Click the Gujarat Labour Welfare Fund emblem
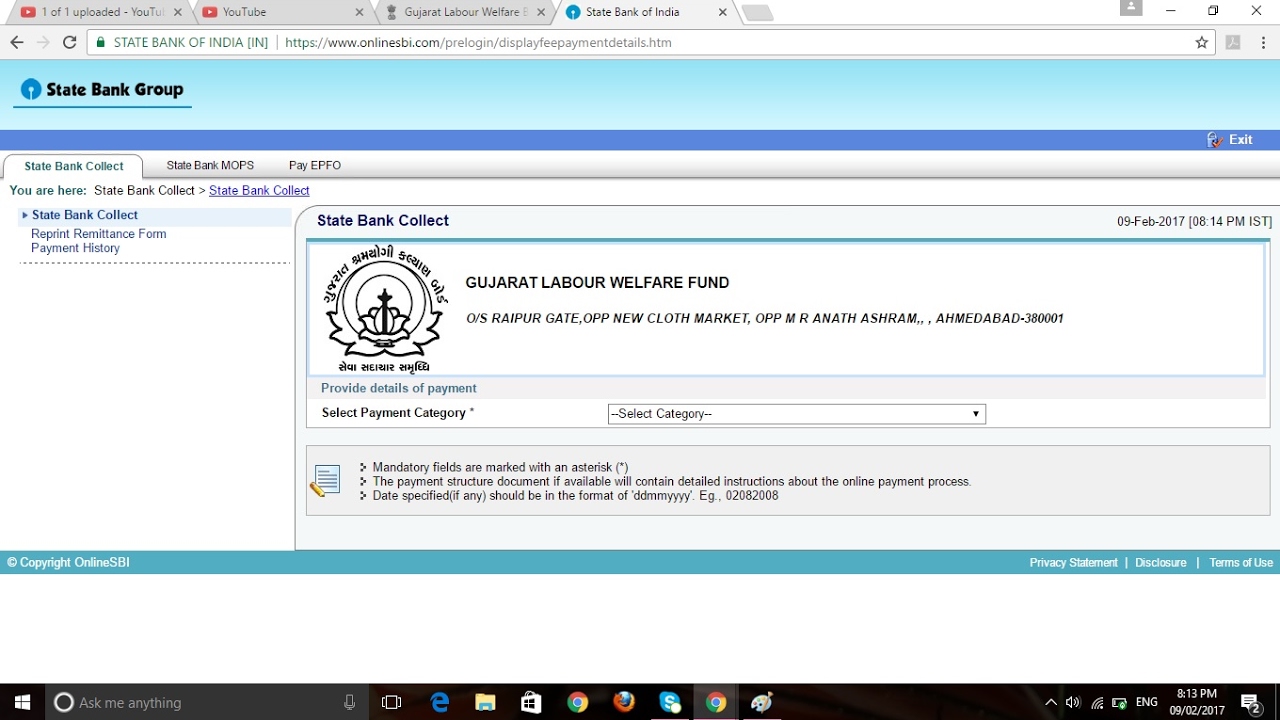 pos(385,309)
